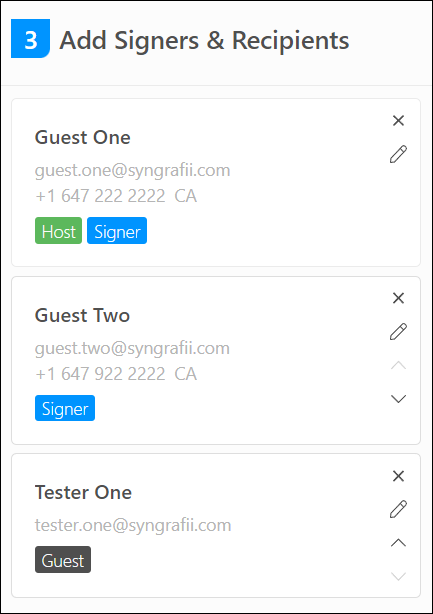Click Guest Two phone number +1 647 922 2222
The image size is (433, 614).
[100, 374]
